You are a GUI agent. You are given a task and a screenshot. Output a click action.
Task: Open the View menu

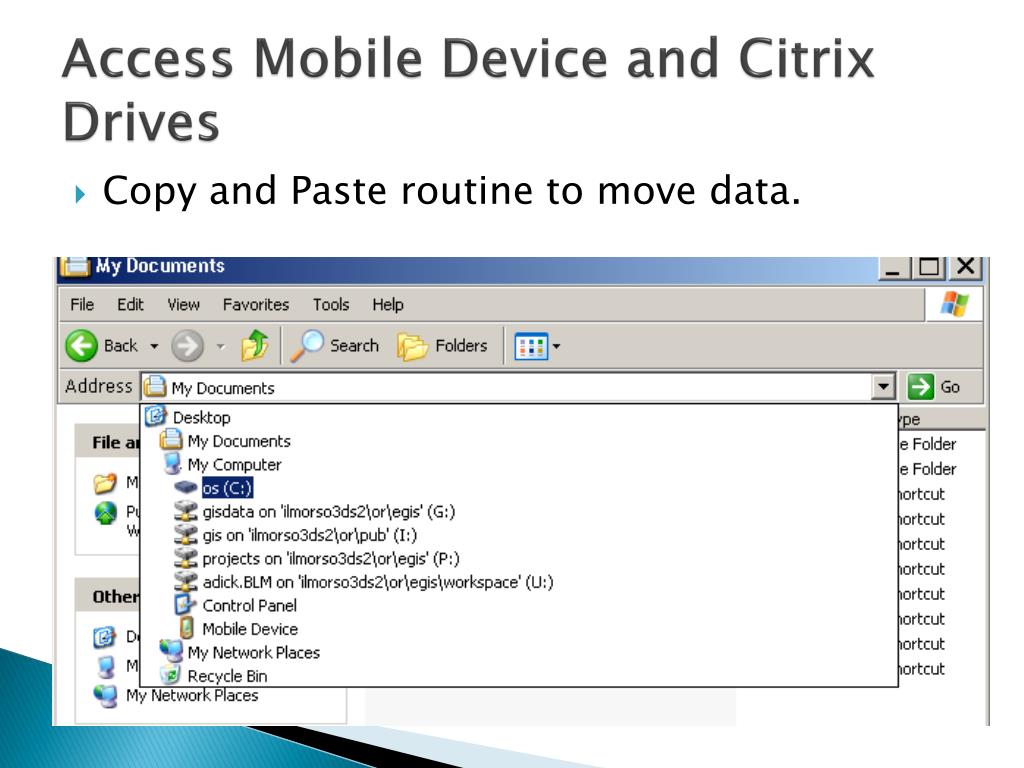(184, 304)
